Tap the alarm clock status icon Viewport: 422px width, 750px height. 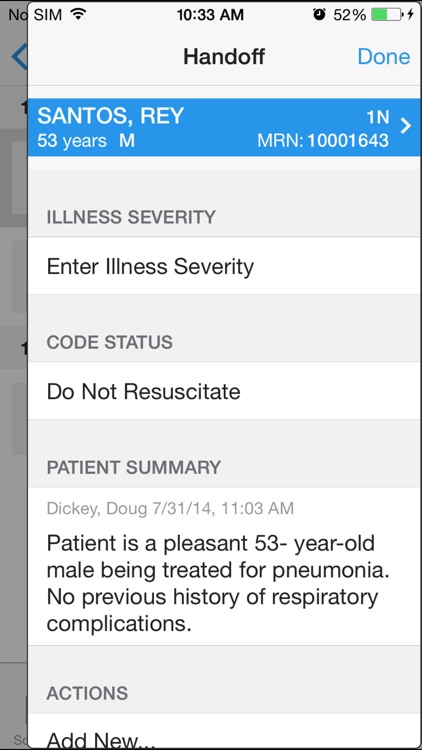click(x=319, y=15)
